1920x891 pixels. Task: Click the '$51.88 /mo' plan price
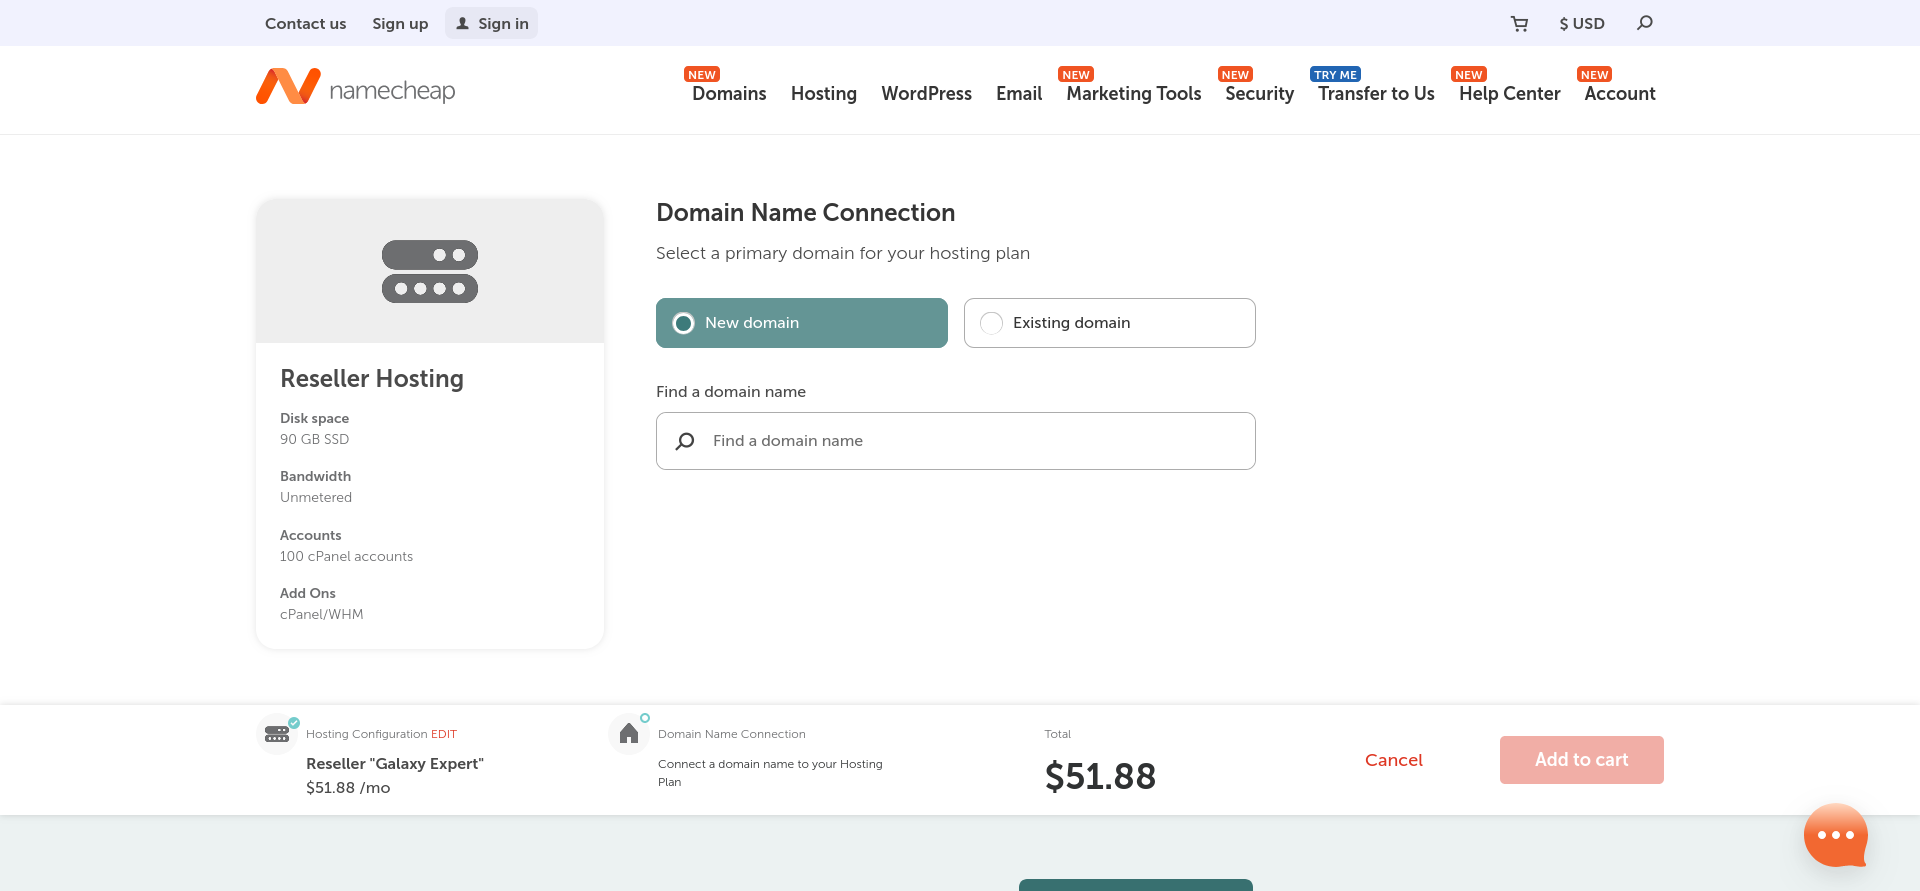coord(348,788)
